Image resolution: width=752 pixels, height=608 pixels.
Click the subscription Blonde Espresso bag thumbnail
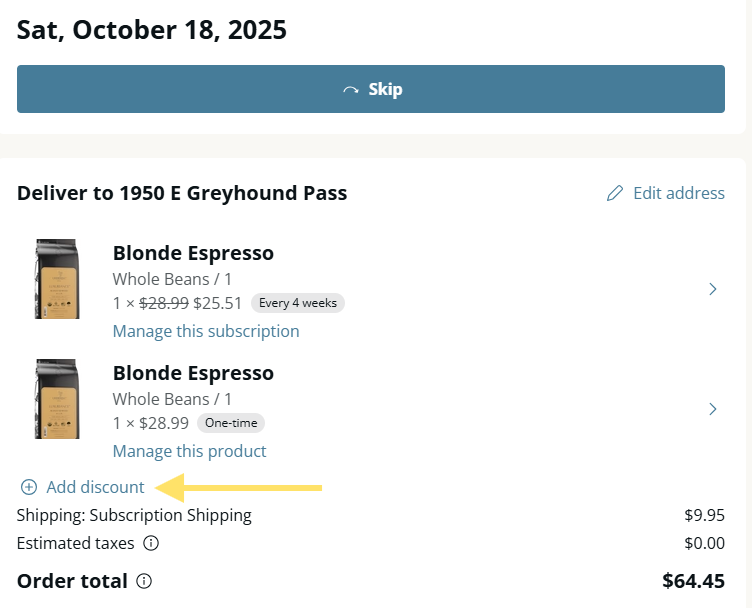pos(57,279)
